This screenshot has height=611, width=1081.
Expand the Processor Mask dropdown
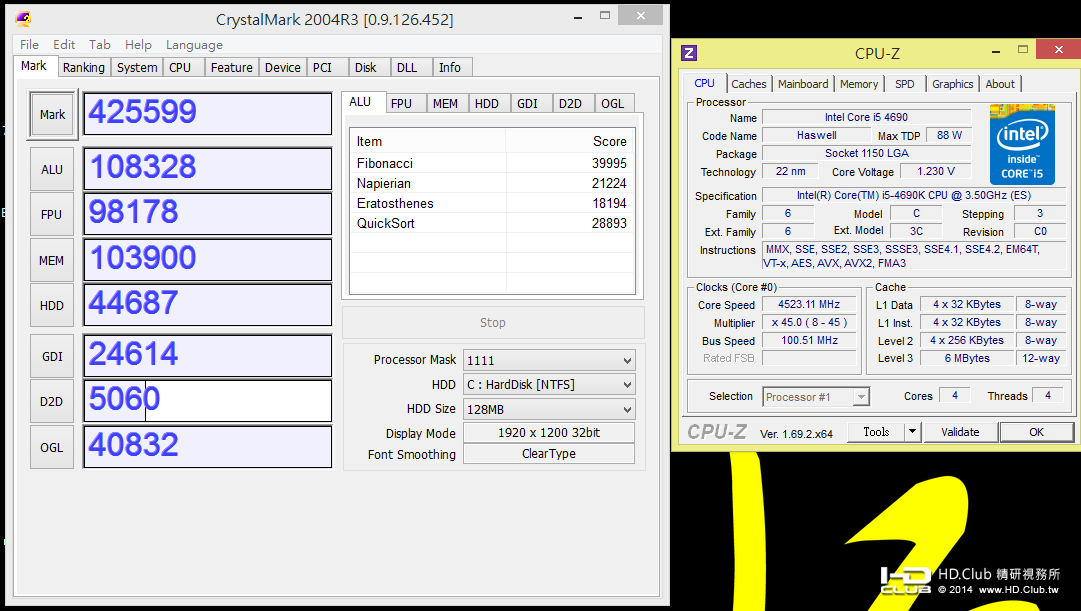click(549, 360)
